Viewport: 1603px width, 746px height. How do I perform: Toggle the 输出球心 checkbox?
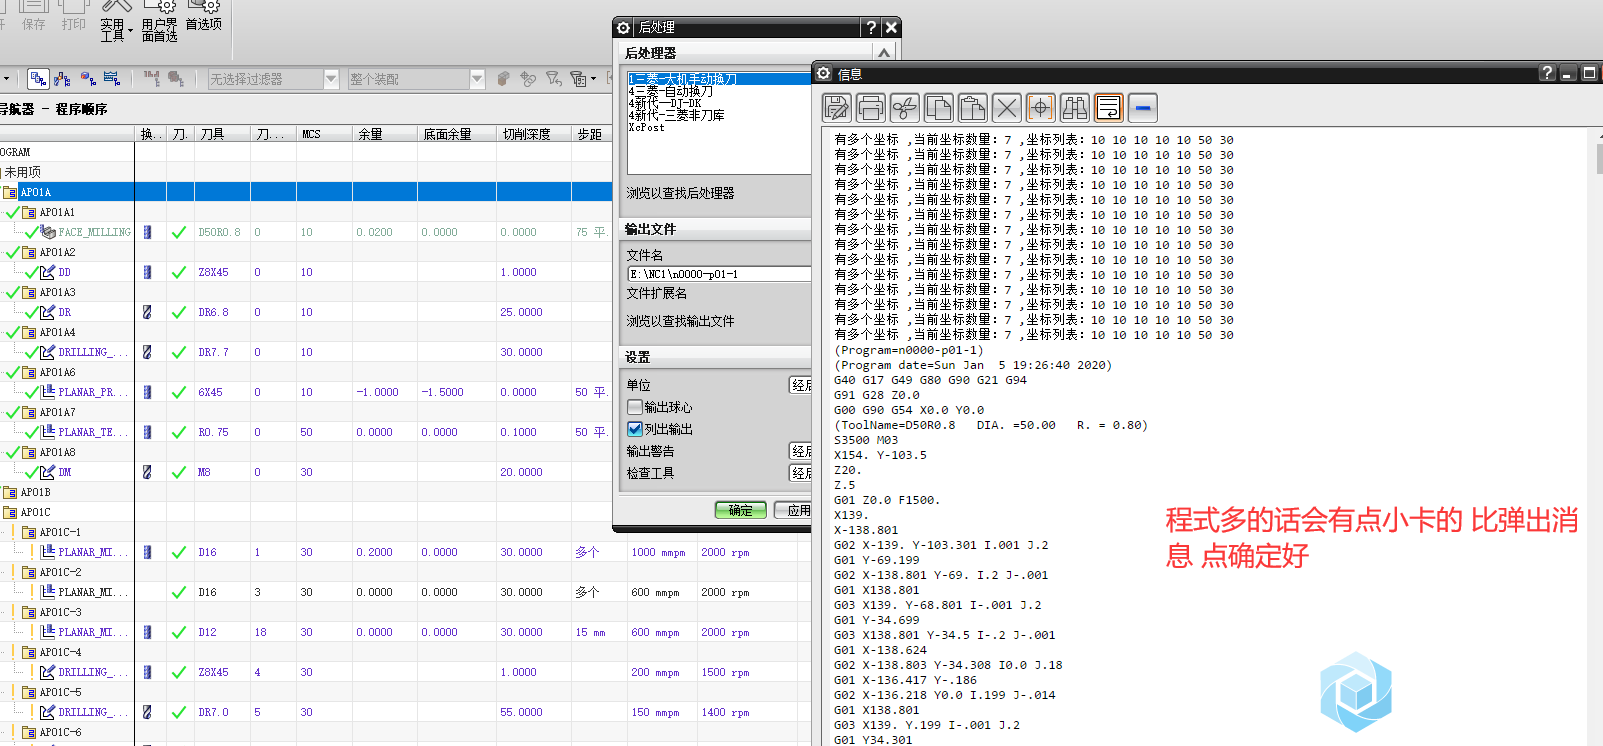tap(634, 407)
